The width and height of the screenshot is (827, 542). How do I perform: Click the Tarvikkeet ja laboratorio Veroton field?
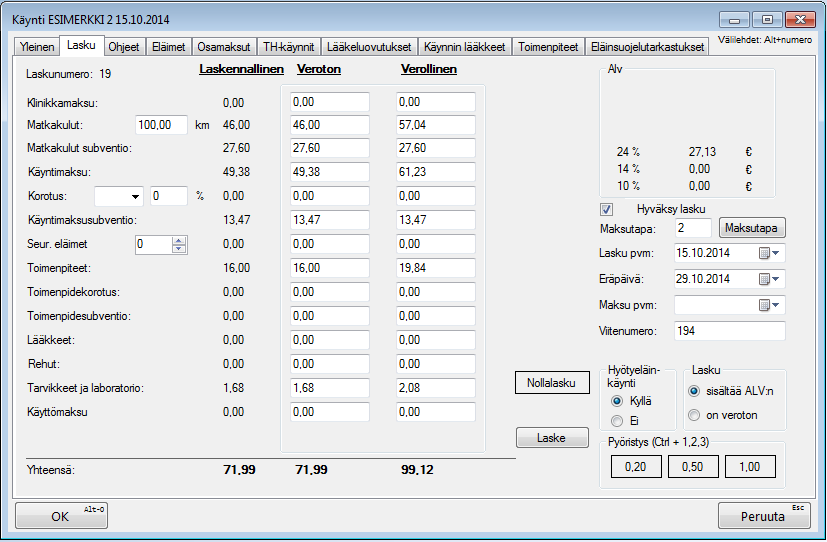(330, 388)
